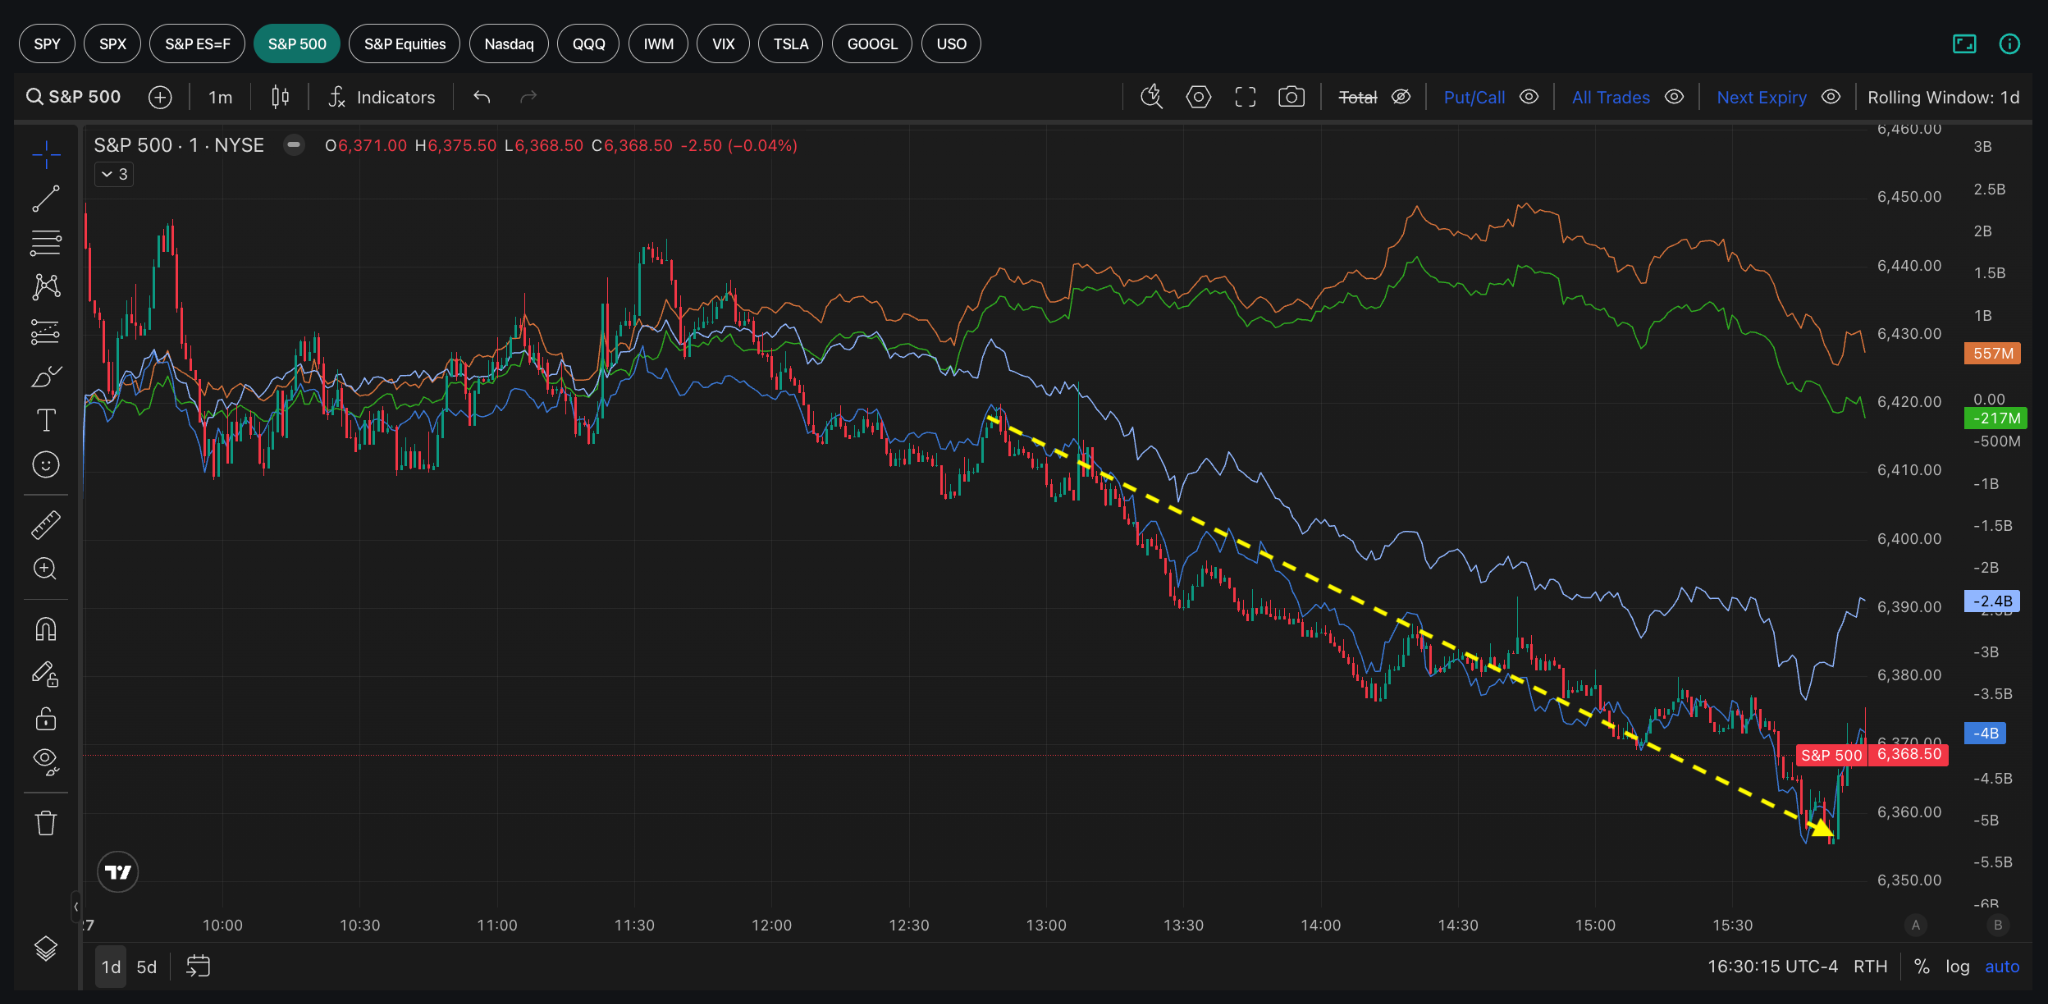
Task: Enter fullscreen chart mode
Action: (1245, 97)
